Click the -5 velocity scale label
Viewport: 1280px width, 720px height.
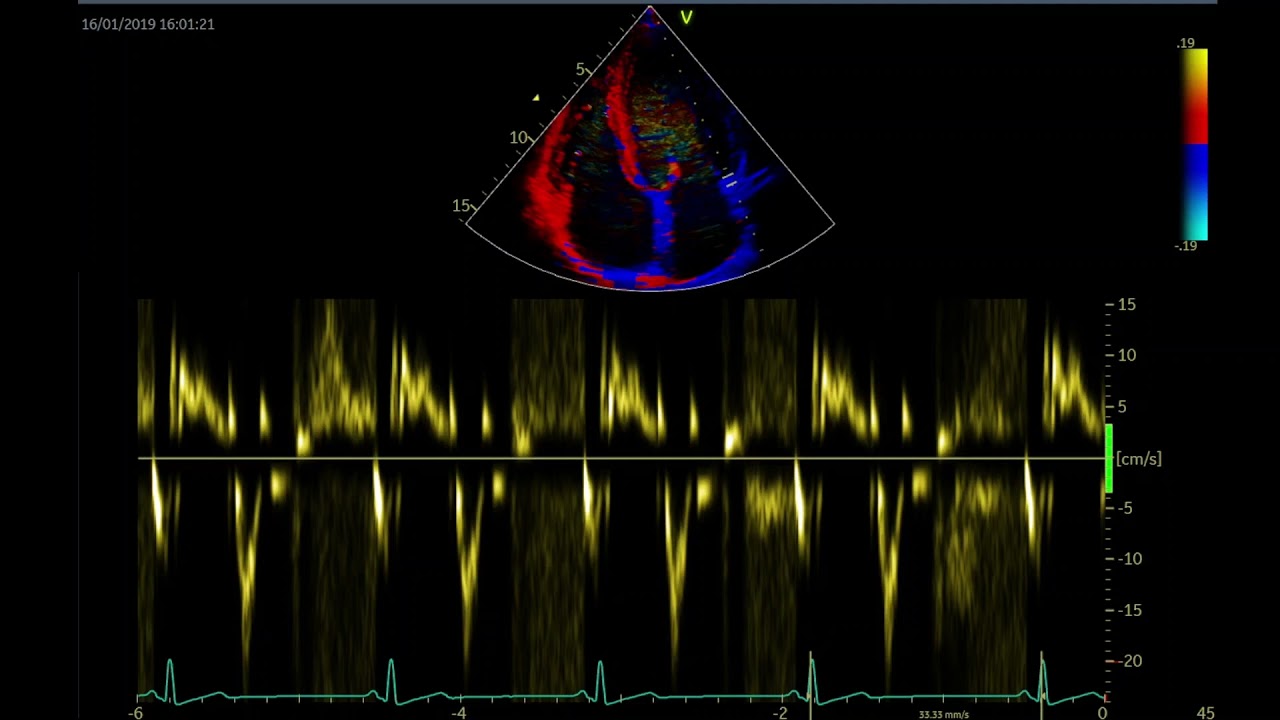pyautogui.click(x=1124, y=508)
